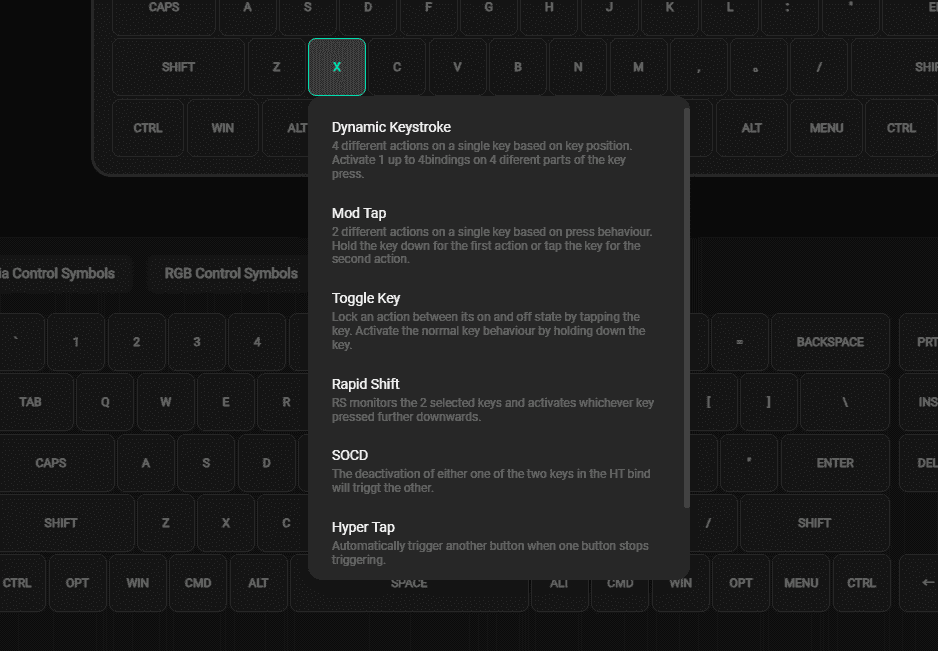
Task: Click the MENU key on the upper keyboard
Action: (x=826, y=128)
